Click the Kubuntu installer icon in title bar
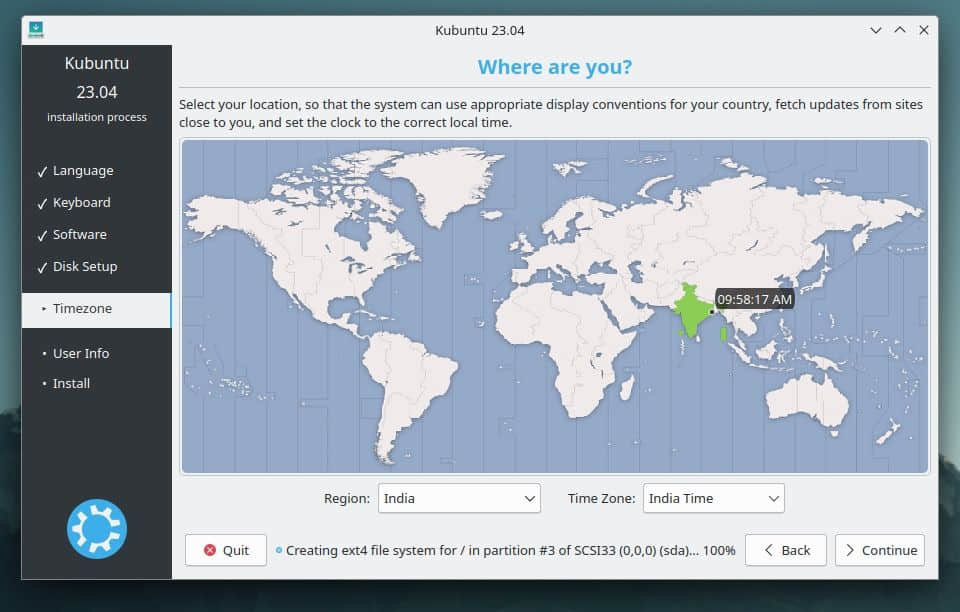Viewport: 960px width, 612px height. click(x=36, y=30)
